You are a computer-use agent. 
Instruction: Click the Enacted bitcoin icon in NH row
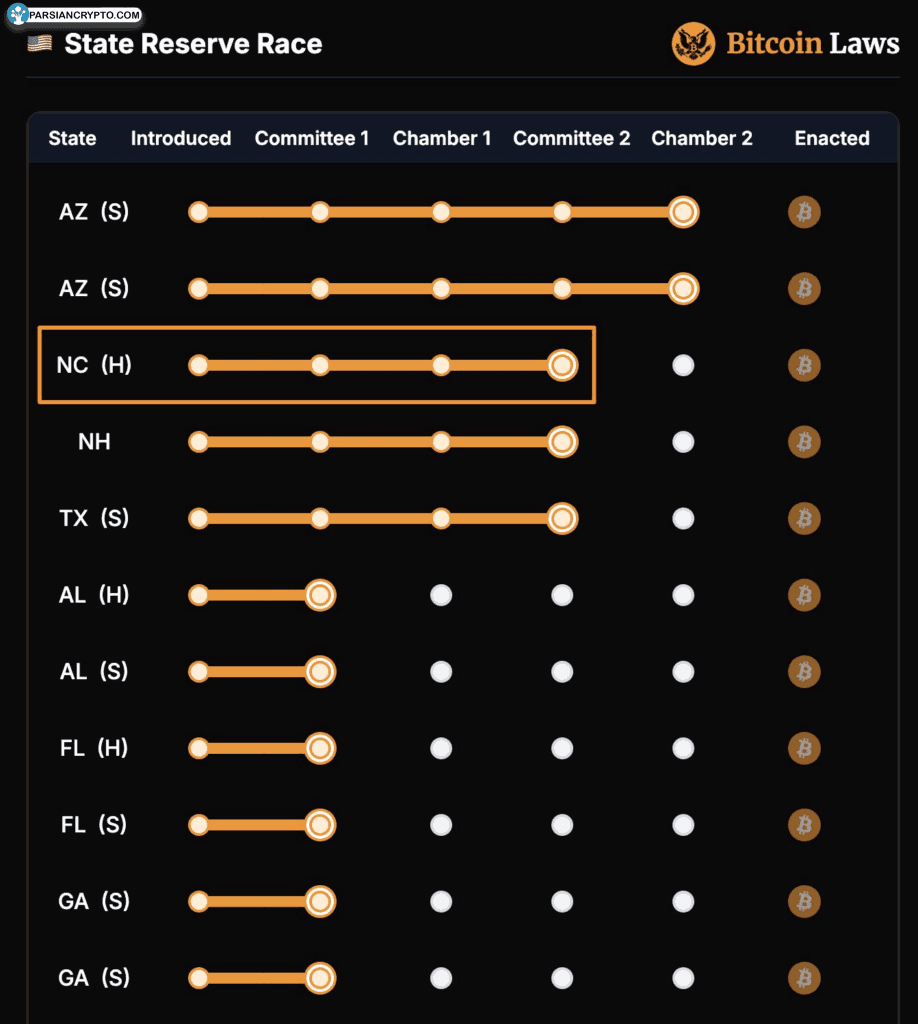pyautogui.click(x=804, y=442)
